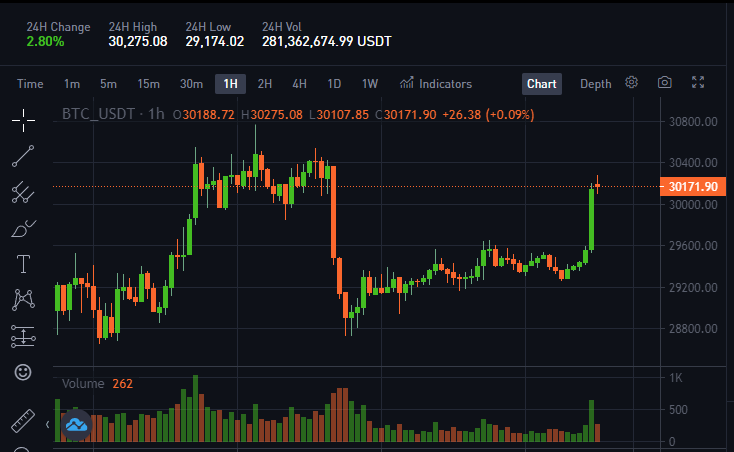The height and width of the screenshot is (452, 734).
Task: Switch to the Chart view
Action: 542,84
